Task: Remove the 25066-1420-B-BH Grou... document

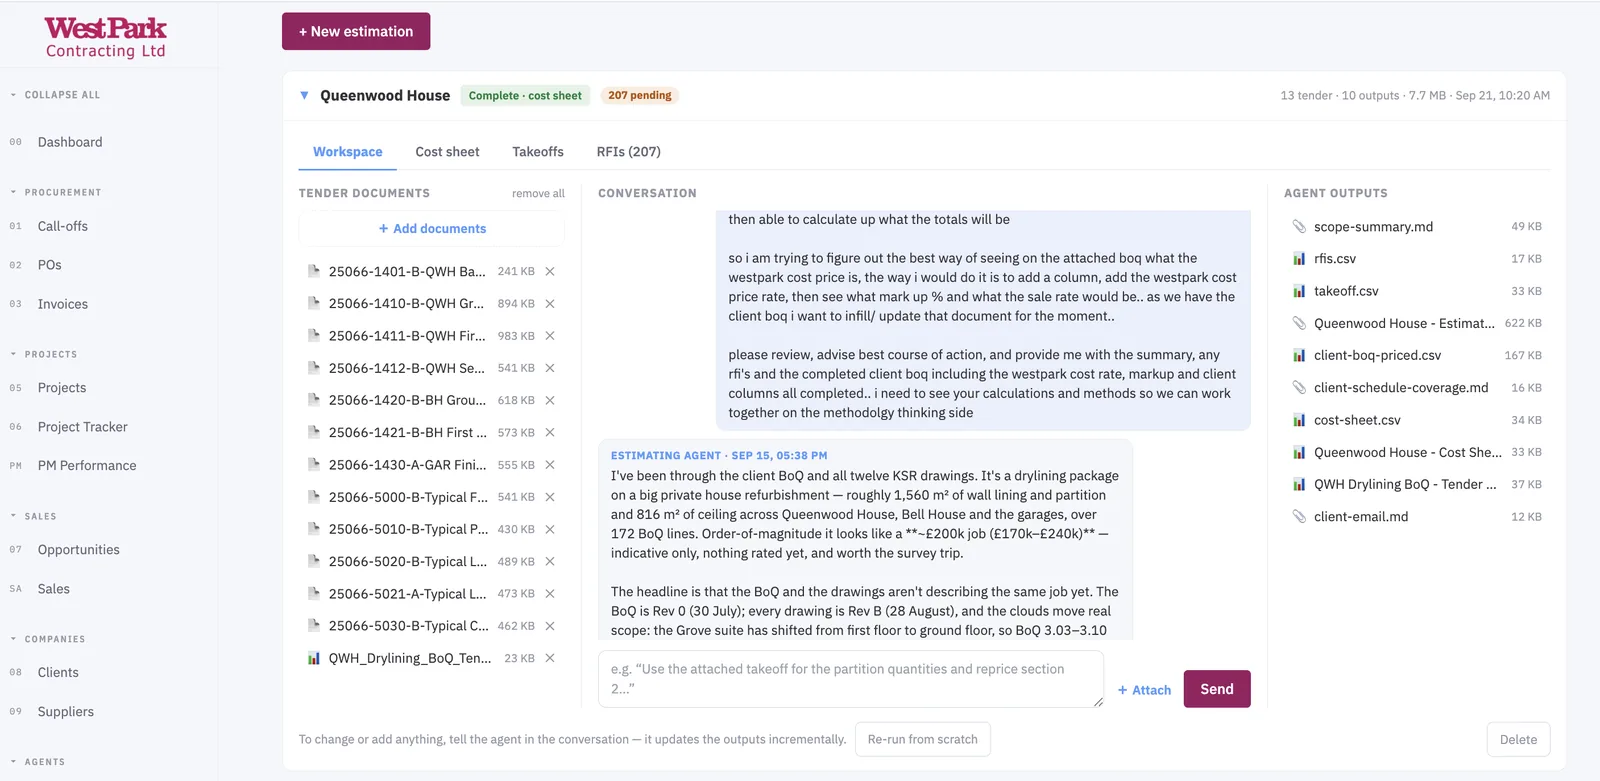Action: 550,401
